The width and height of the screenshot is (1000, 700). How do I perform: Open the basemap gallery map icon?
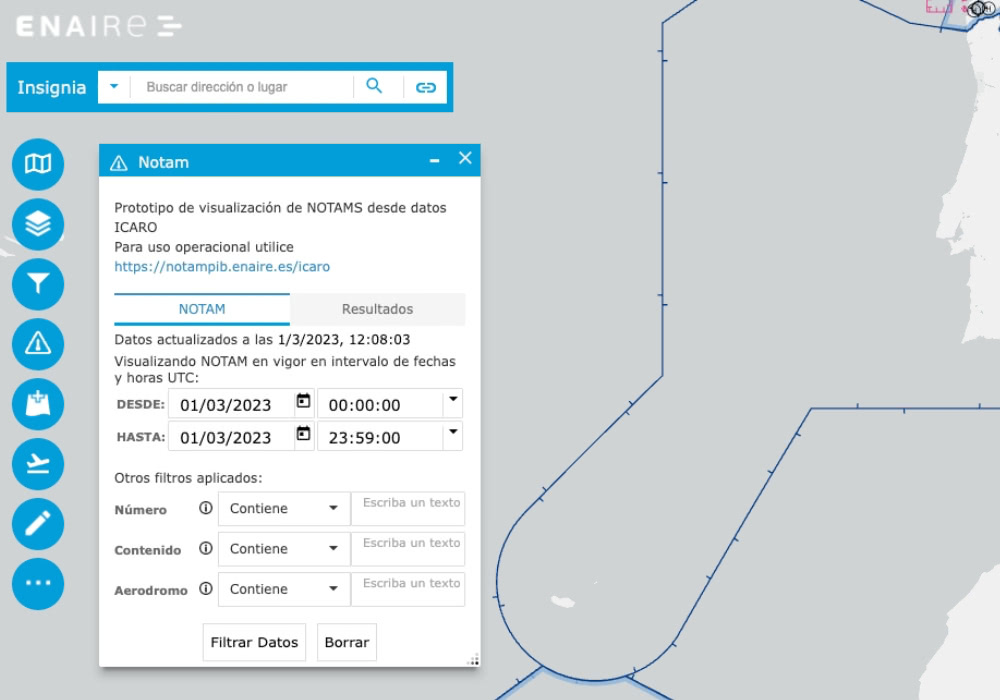[x=38, y=164]
